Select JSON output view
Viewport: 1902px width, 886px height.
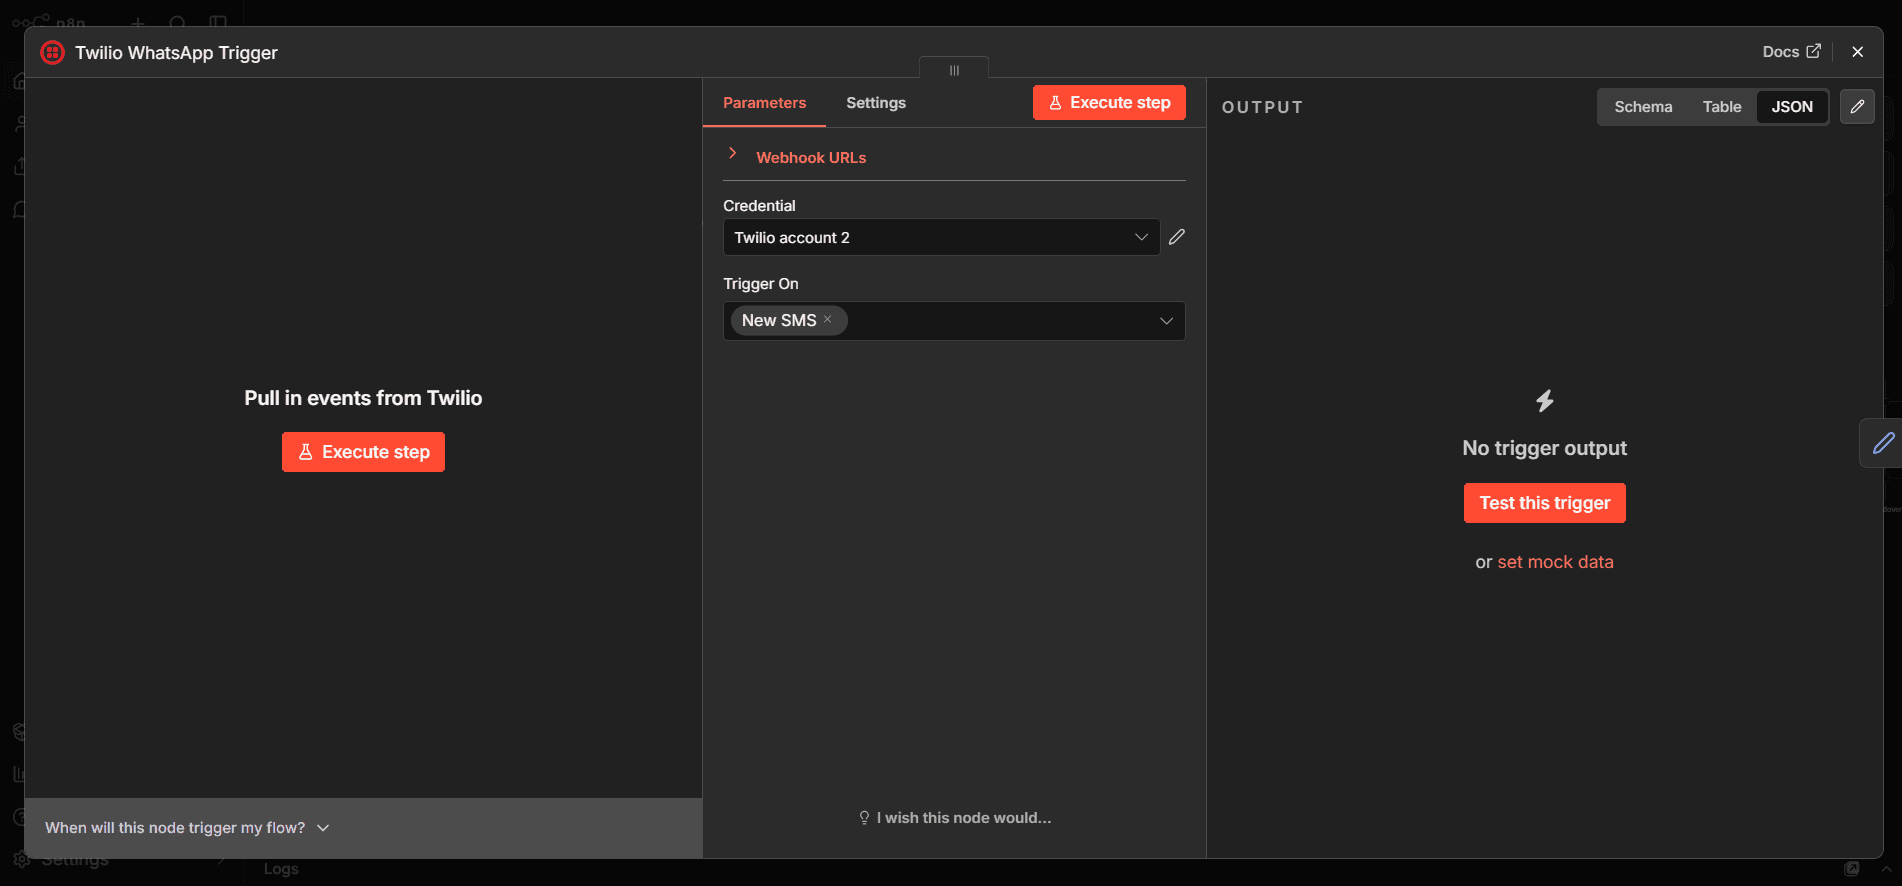(x=1792, y=107)
